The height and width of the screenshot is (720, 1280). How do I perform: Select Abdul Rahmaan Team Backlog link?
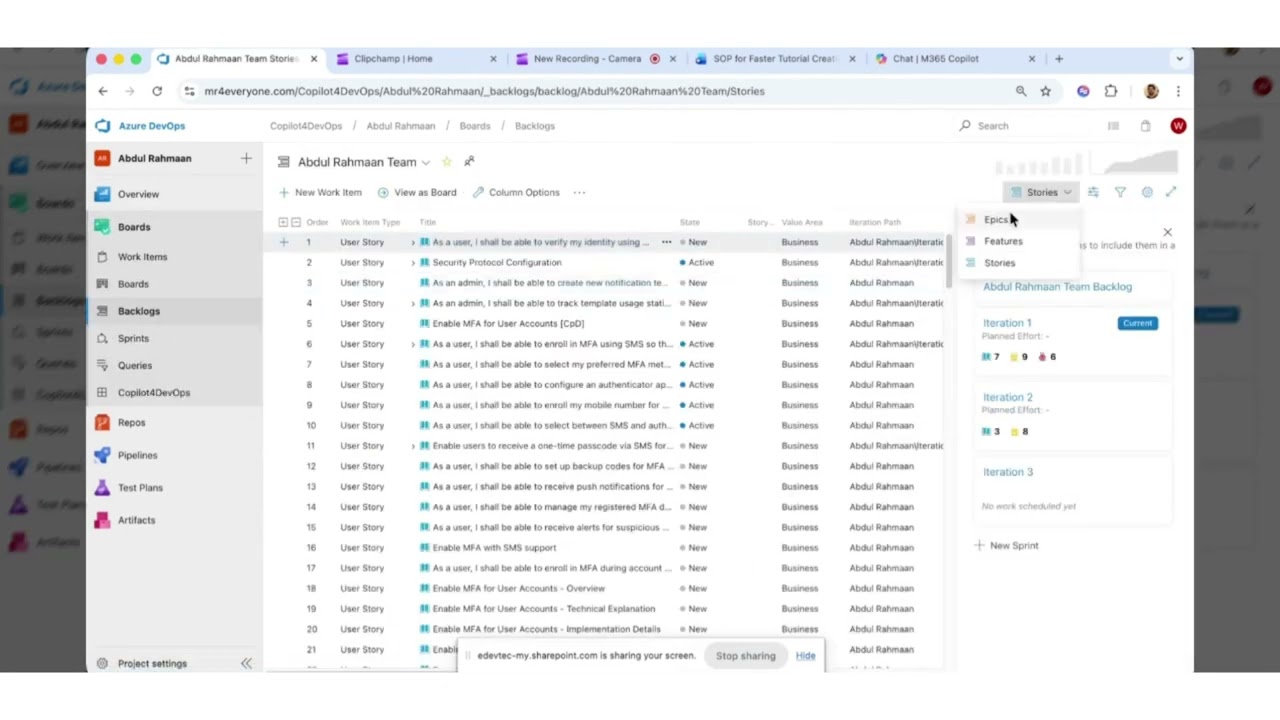click(1057, 287)
